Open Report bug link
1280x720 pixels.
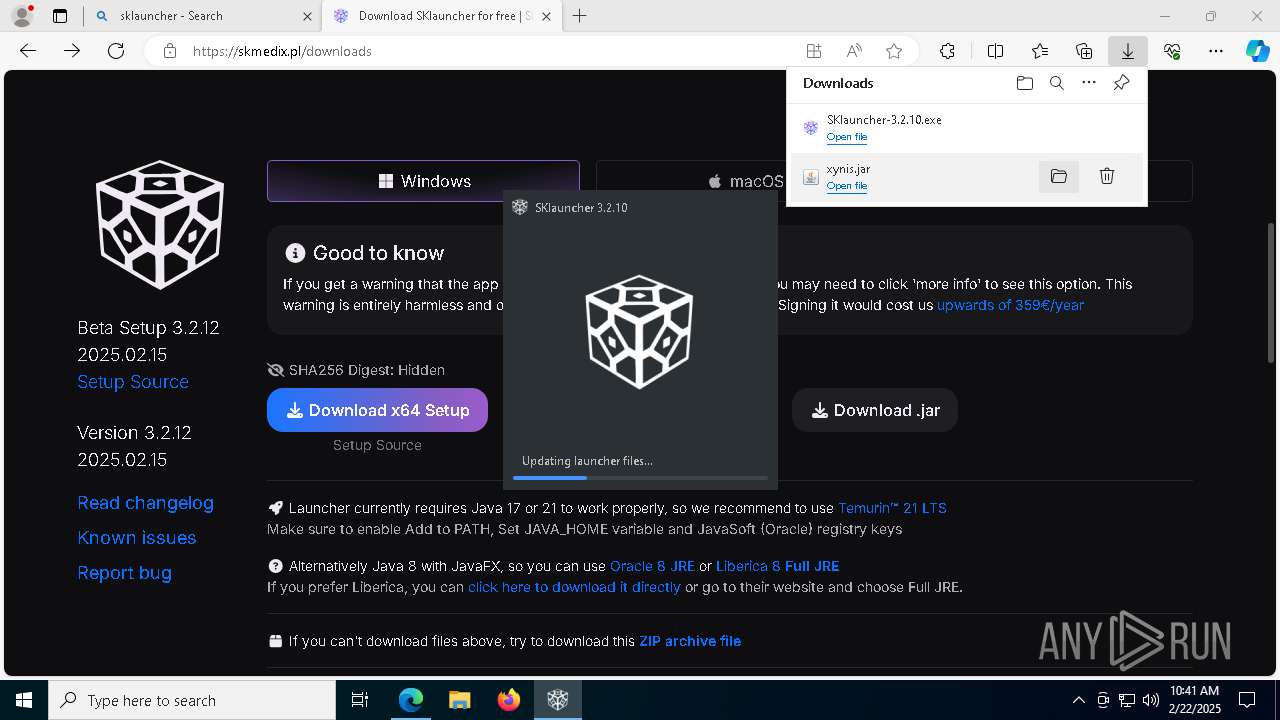coord(124,573)
